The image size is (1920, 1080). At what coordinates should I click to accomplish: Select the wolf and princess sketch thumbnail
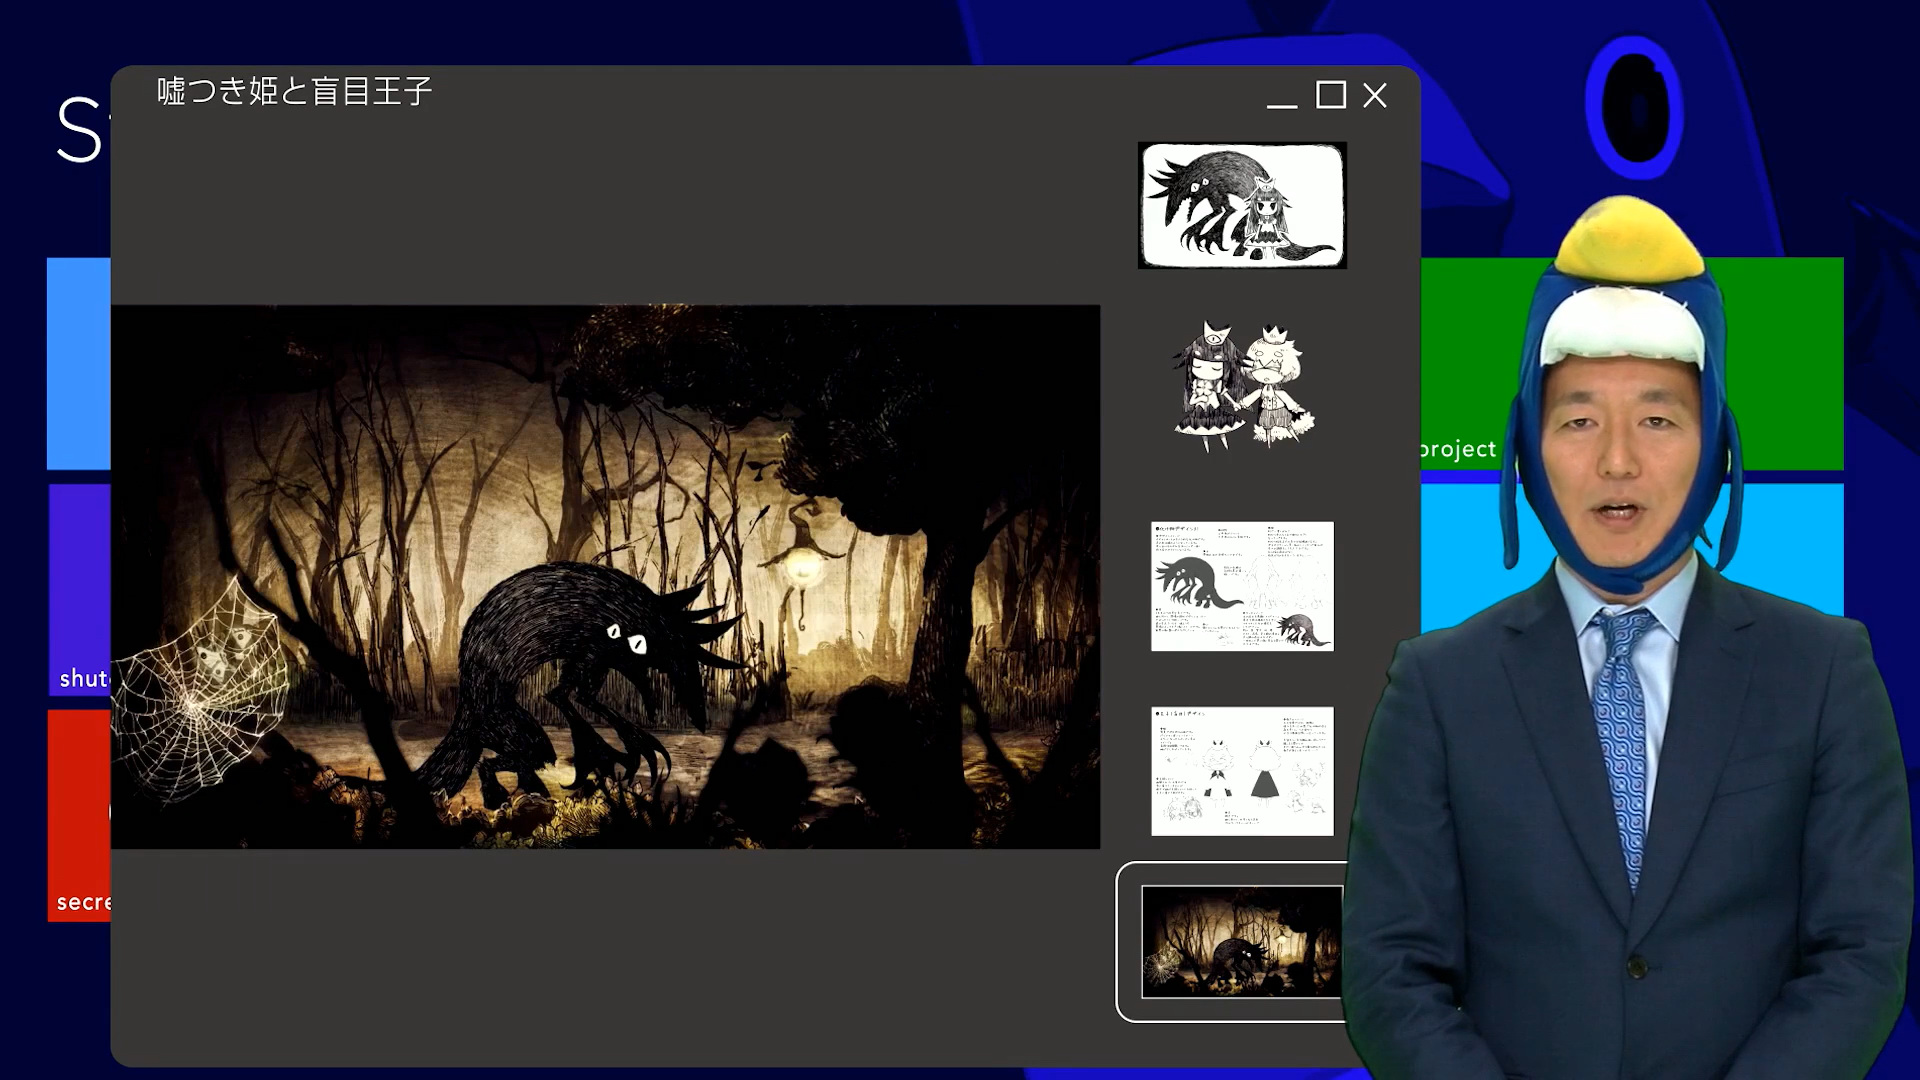click(1242, 205)
